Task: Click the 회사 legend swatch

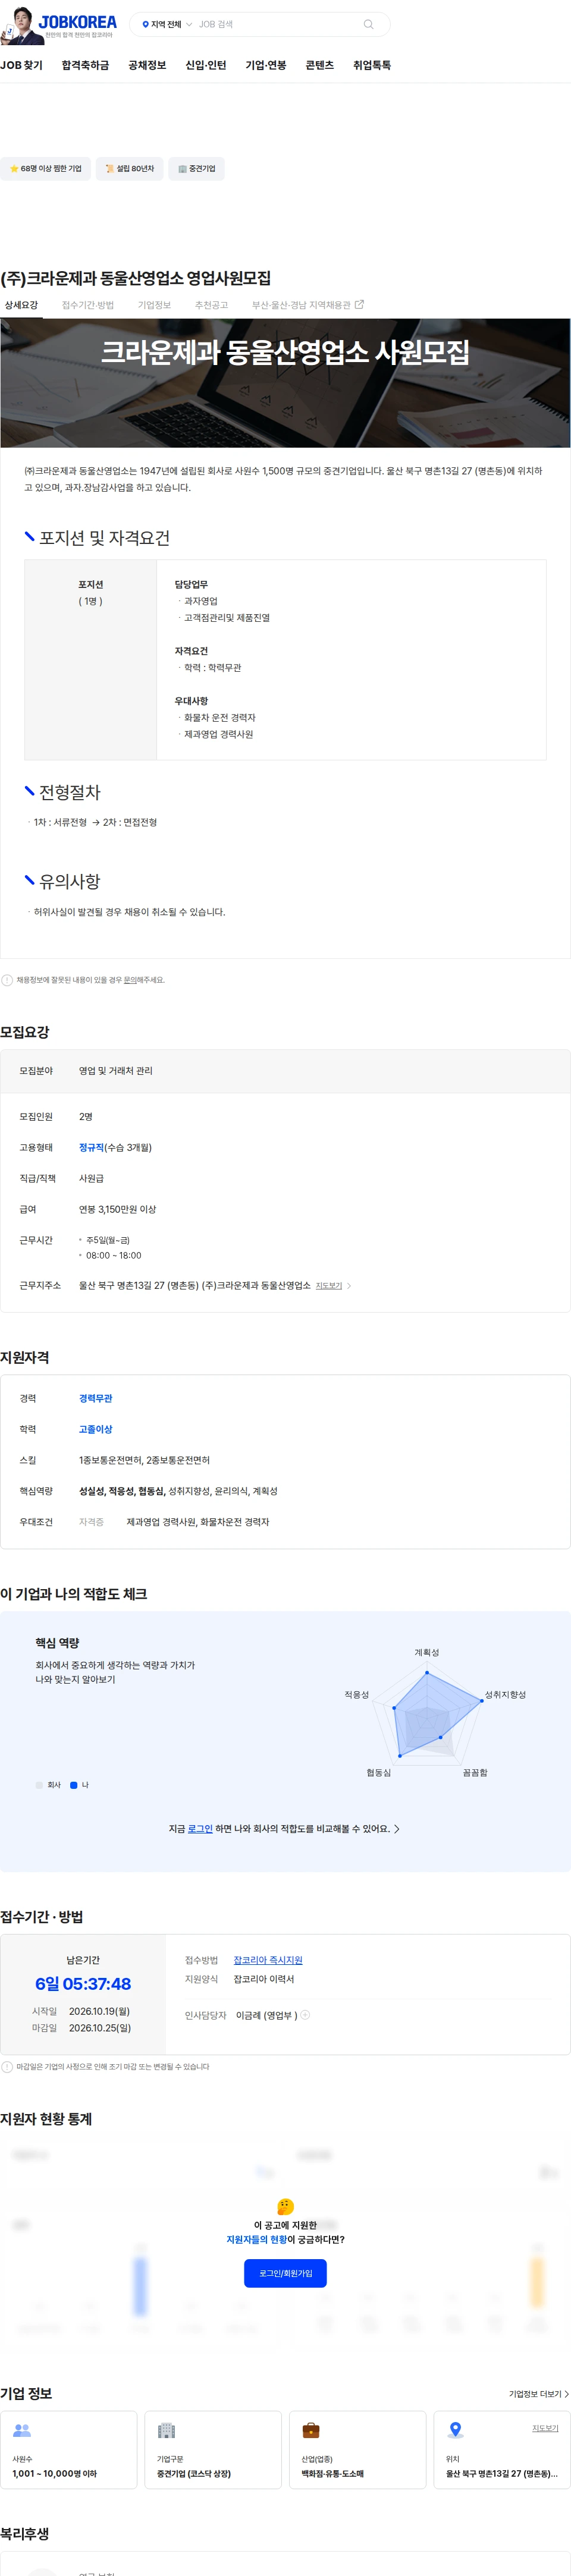Action: [39, 1785]
